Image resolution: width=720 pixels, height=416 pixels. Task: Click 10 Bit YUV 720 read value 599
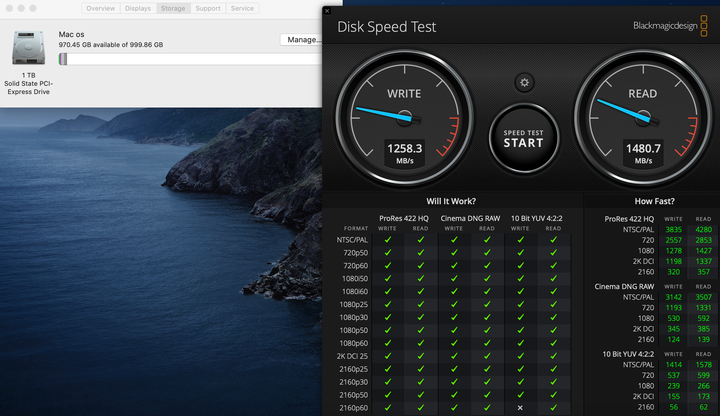pos(703,375)
